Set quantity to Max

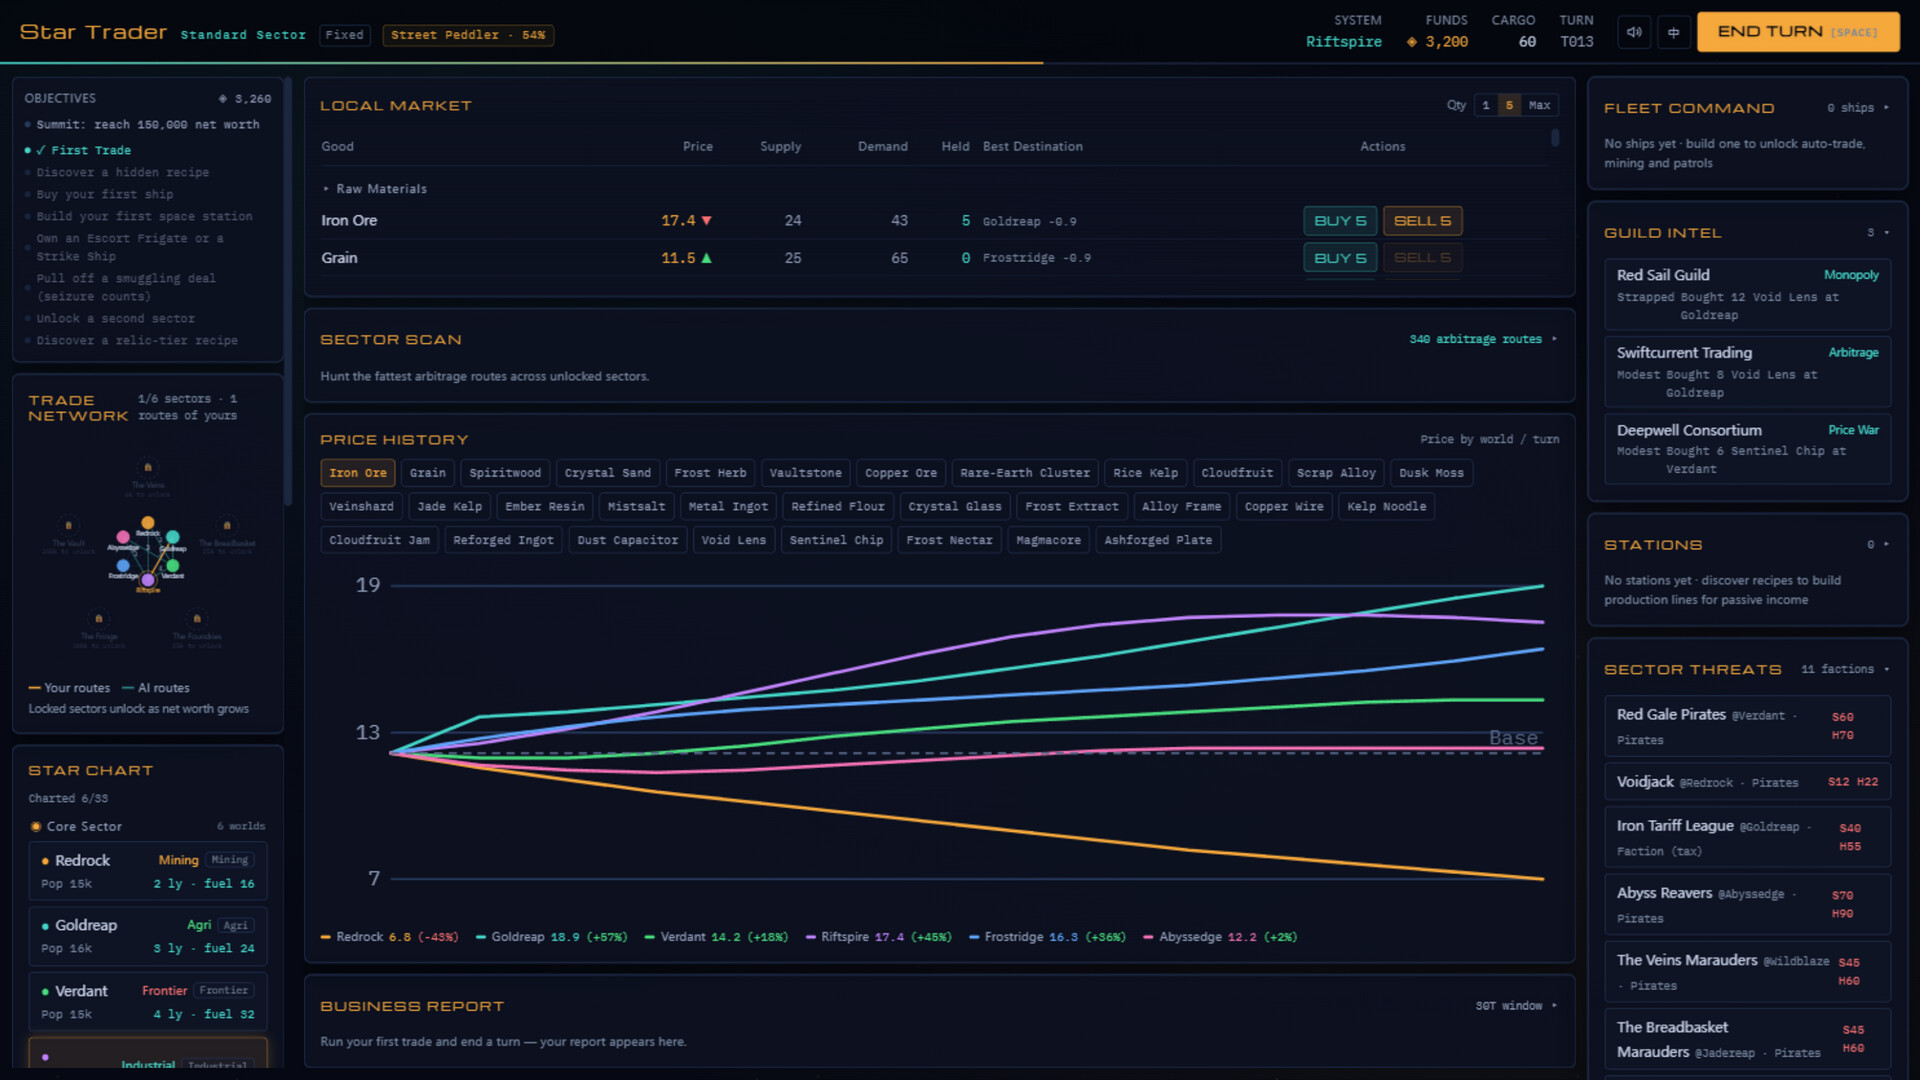click(1539, 105)
